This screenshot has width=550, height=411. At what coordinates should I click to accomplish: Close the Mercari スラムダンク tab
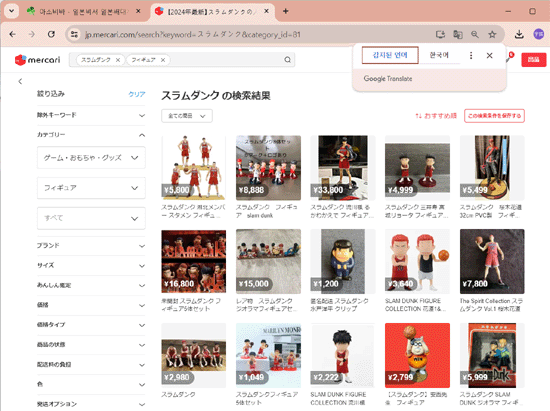tap(266, 11)
